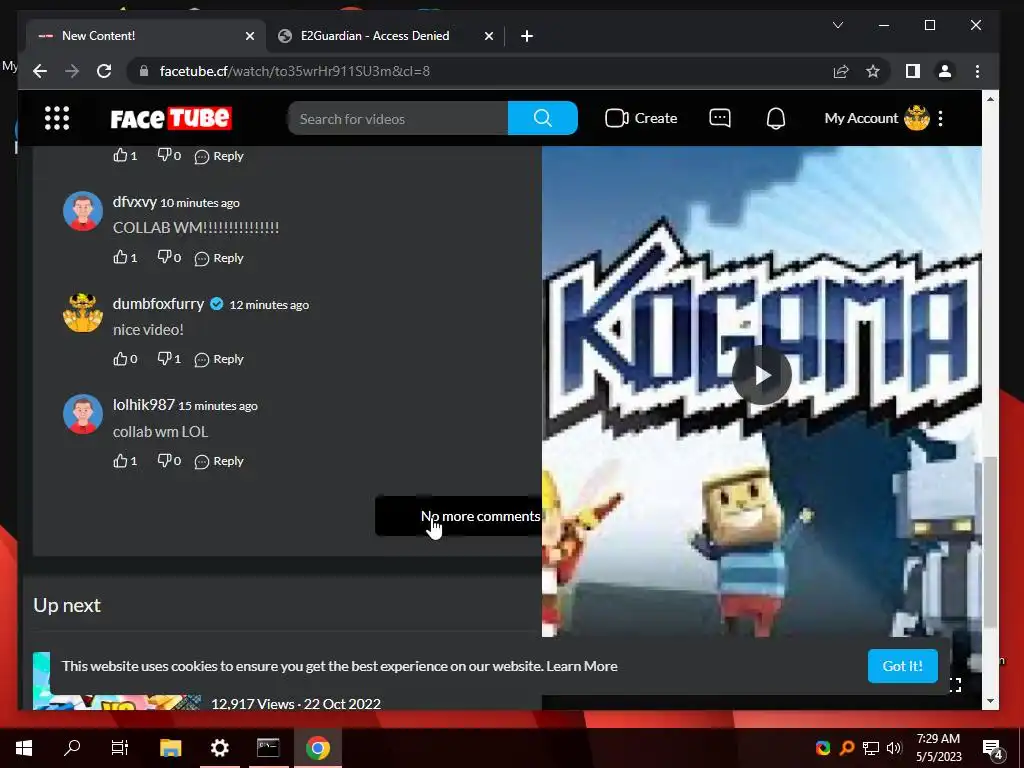Open the tab search chevron
Viewport: 1024px width, 768px height.
pos(838,25)
